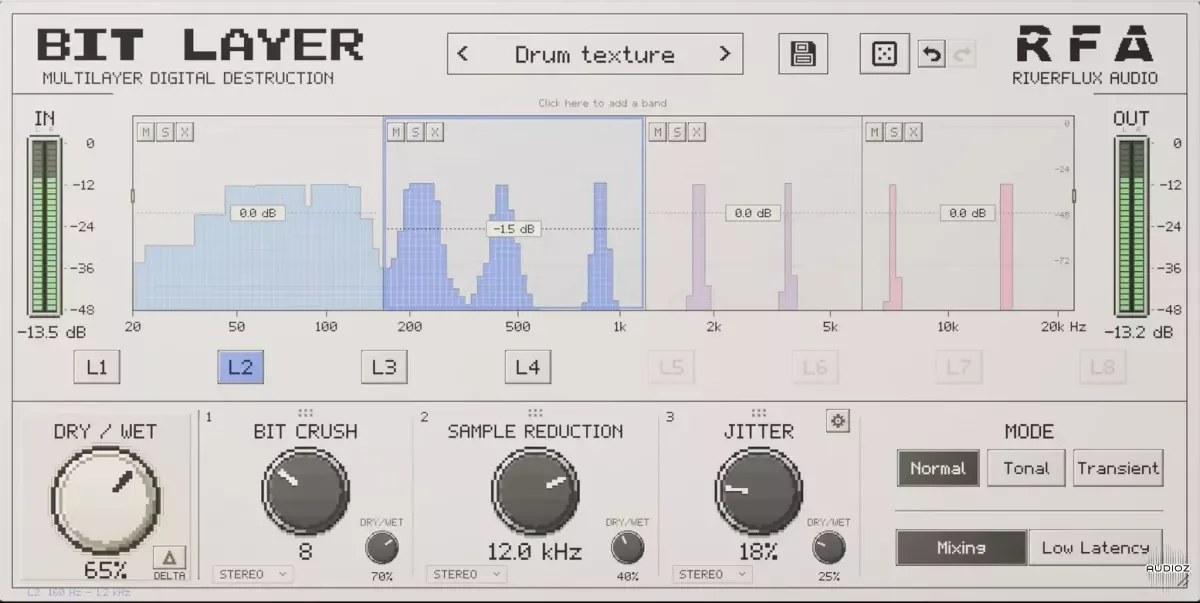Image resolution: width=1200 pixels, height=603 pixels.
Task: Go to previous preset with left arrow
Action: point(462,54)
